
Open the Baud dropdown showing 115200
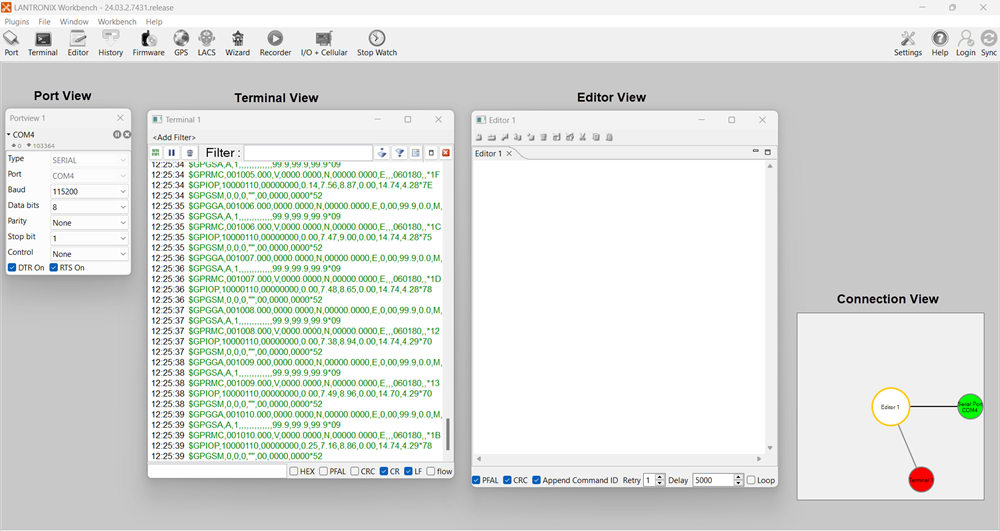point(89,191)
